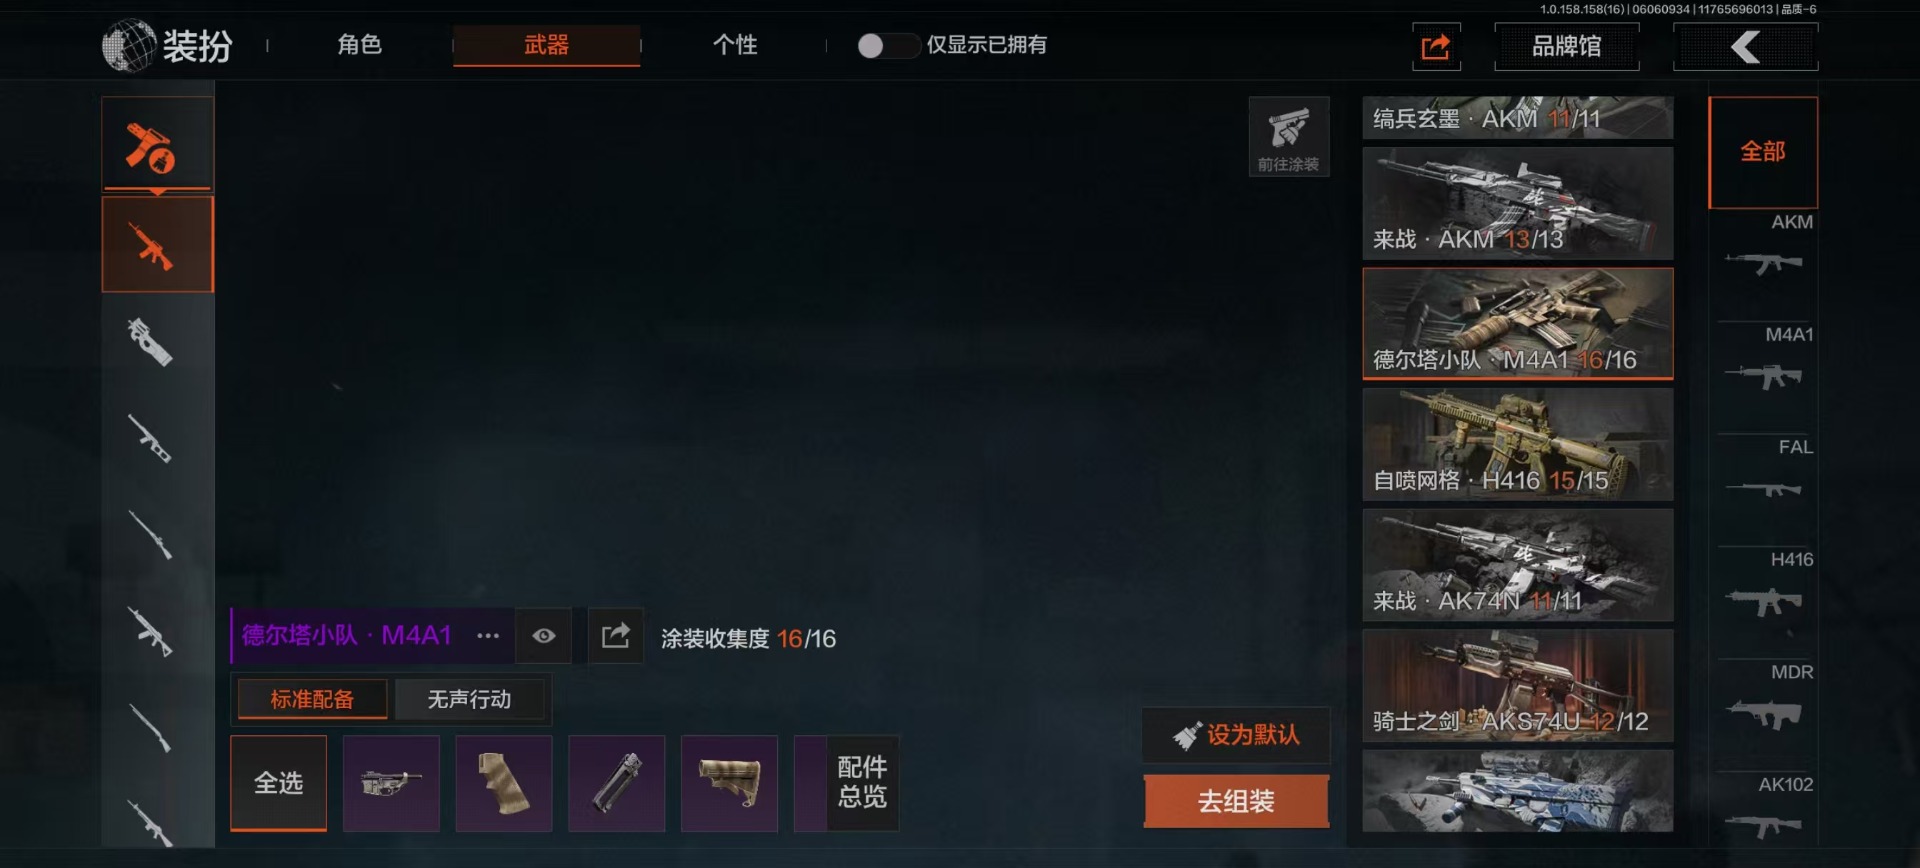The image size is (1920, 868).
Task: Toggle preview eye icon for M4A1 skin
Action: 544,636
